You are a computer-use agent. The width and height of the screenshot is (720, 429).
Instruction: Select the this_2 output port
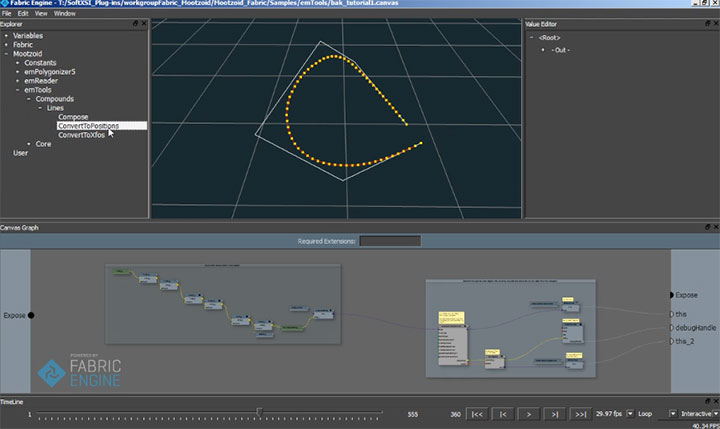click(x=671, y=341)
